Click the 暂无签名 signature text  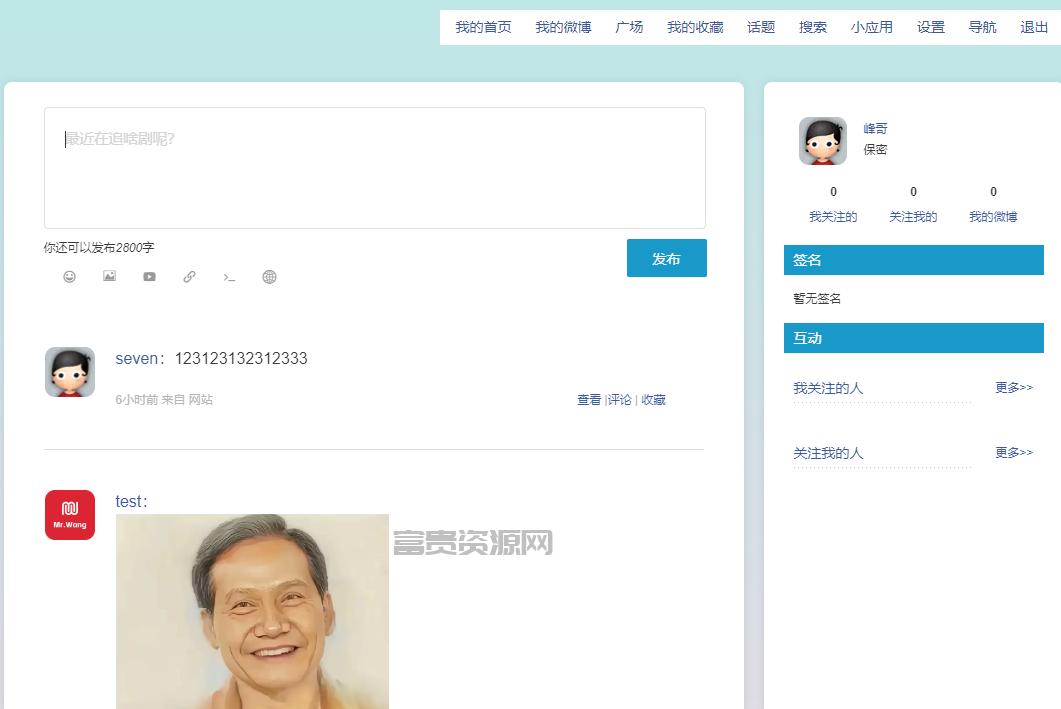[817, 298]
